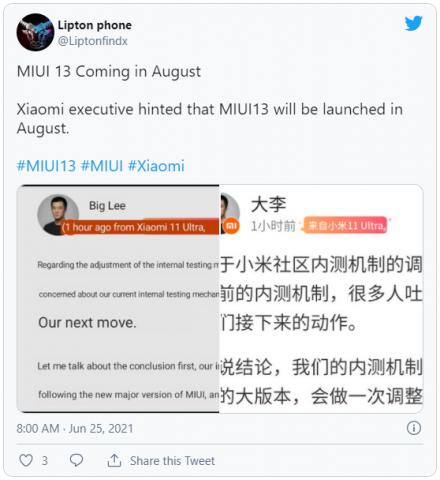This screenshot has width=440, height=480.
Task: Click the MIUI 13 Coming in August text
Action: coord(109,71)
